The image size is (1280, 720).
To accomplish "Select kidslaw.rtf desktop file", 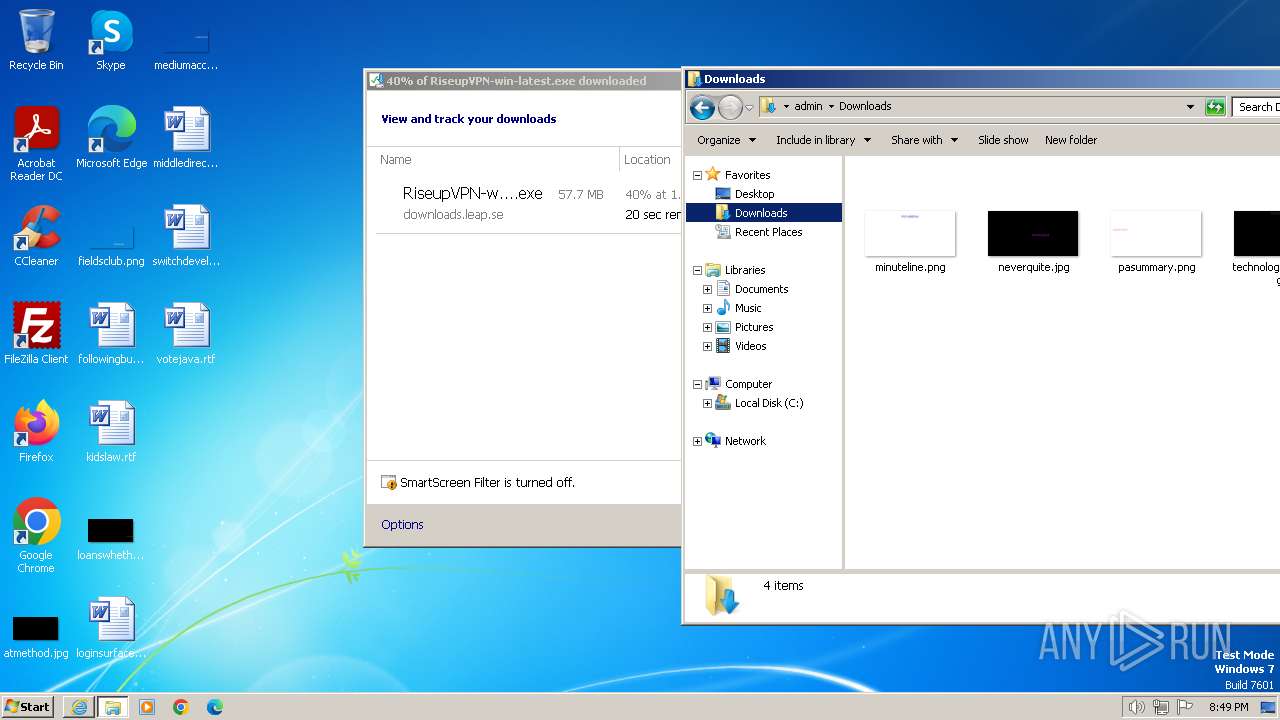I will [x=111, y=432].
